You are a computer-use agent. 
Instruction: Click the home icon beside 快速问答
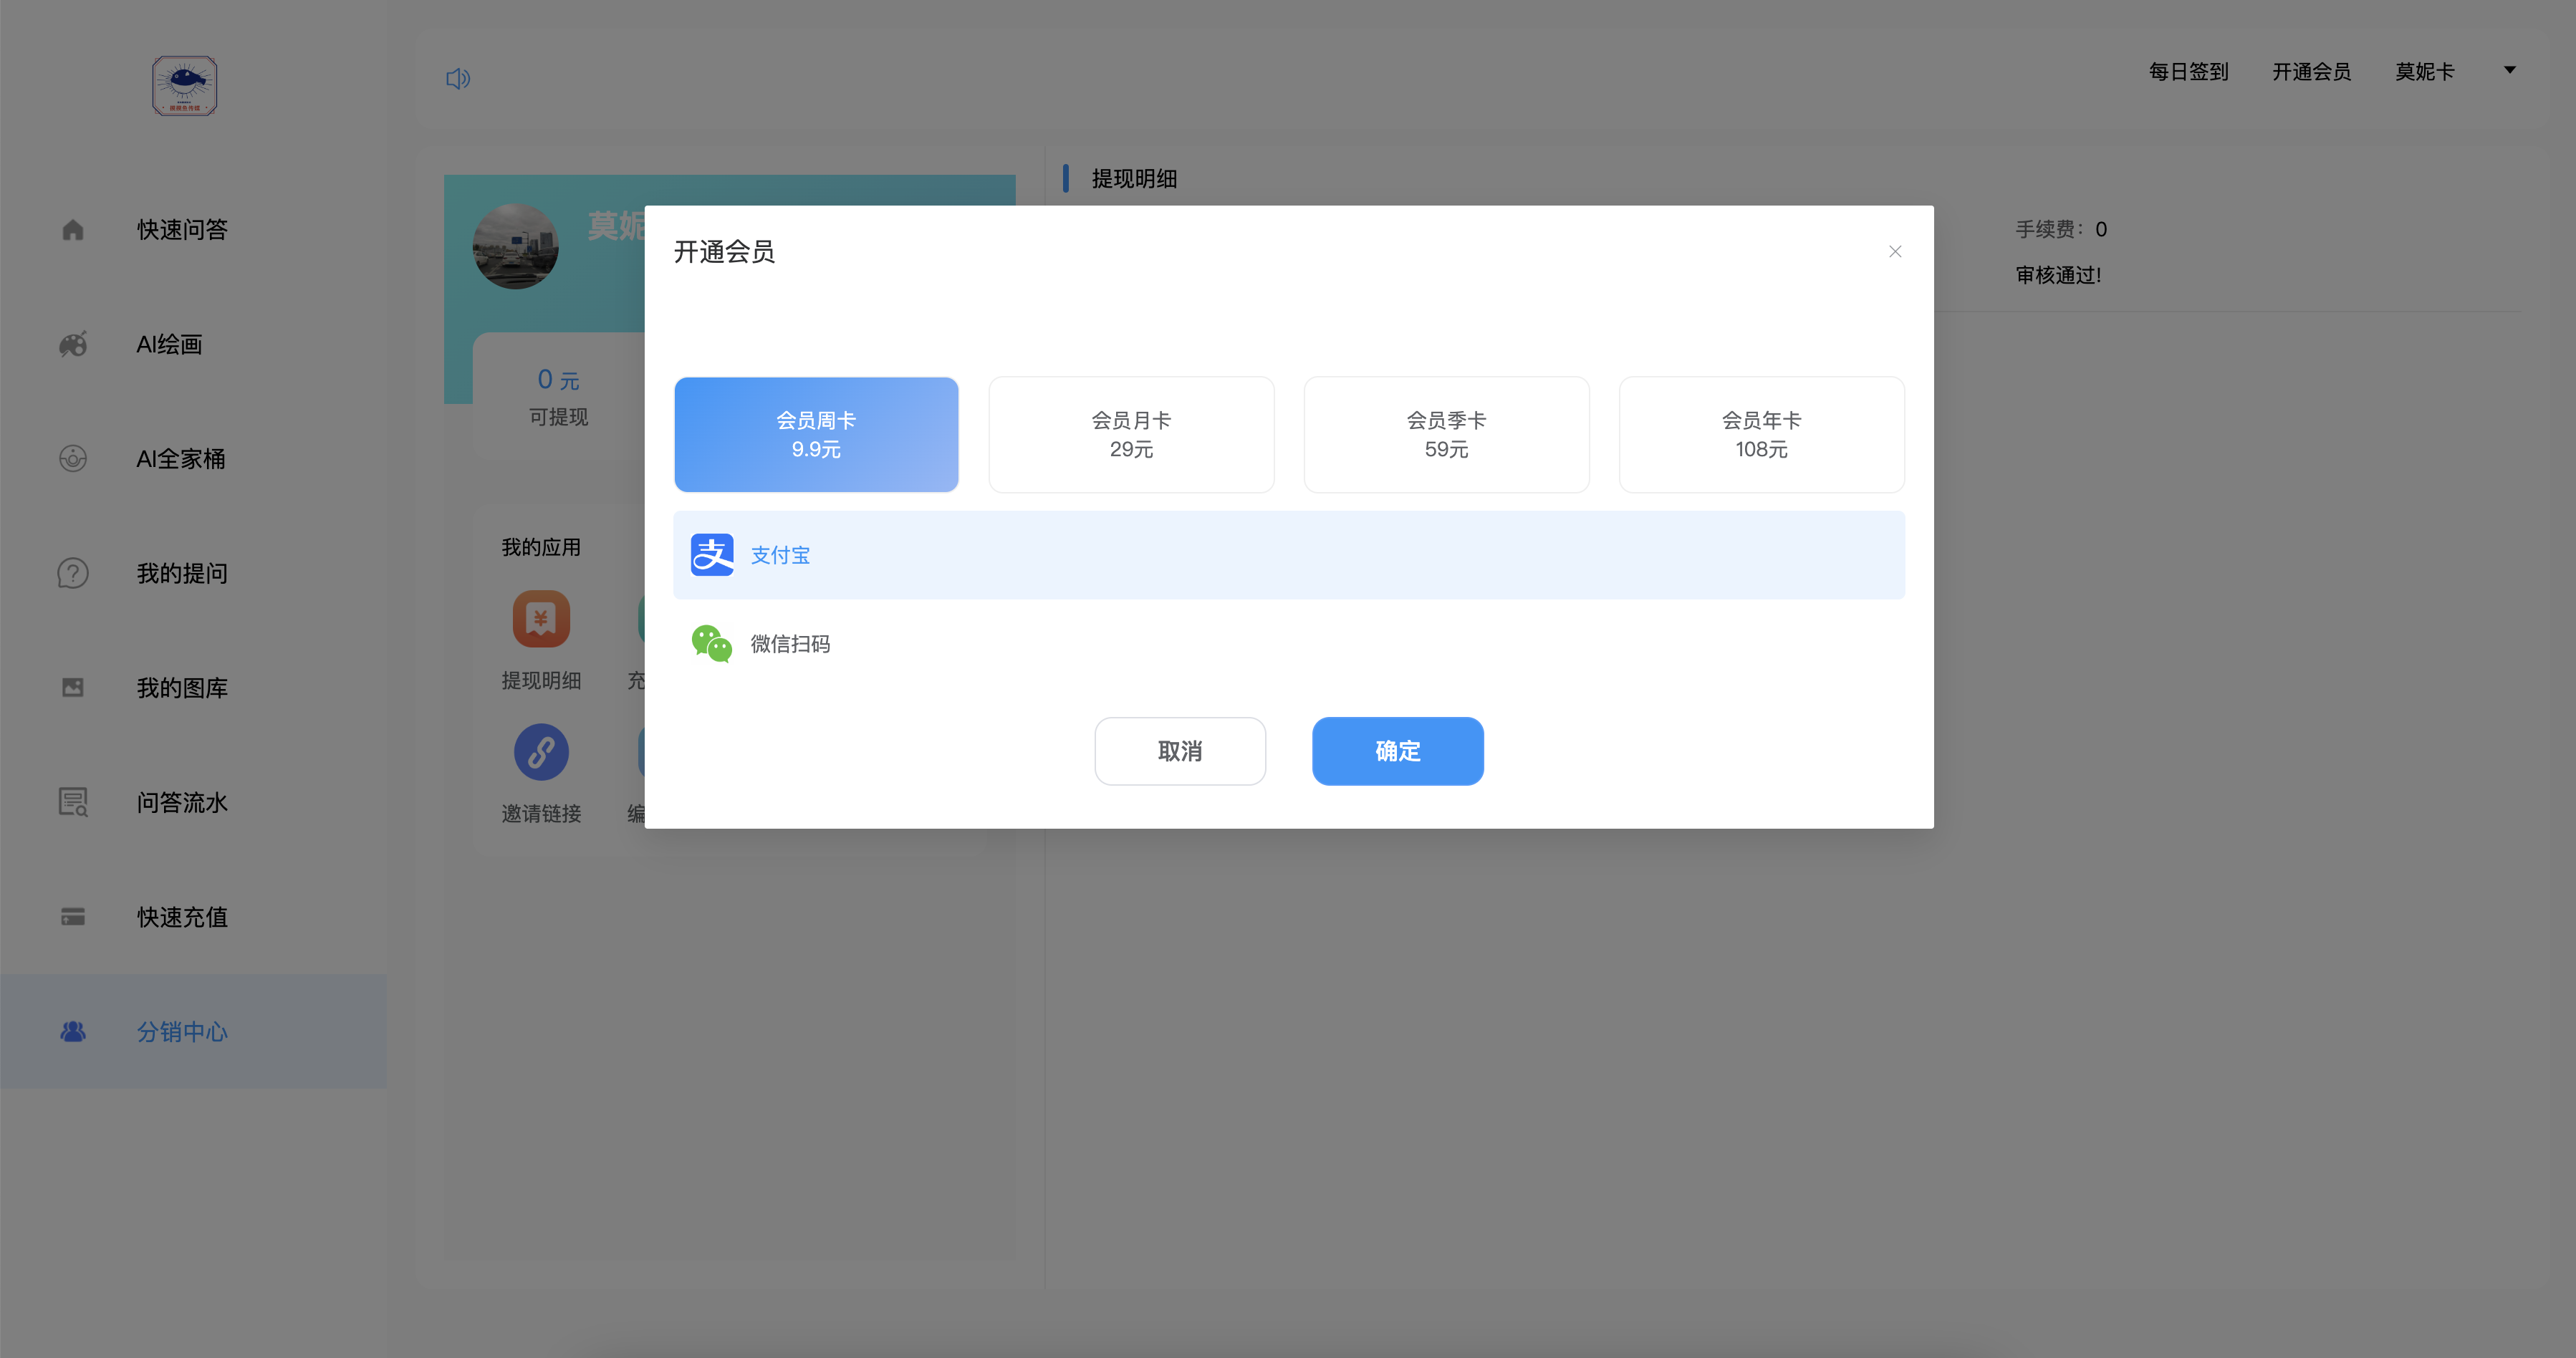pos(73,230)
